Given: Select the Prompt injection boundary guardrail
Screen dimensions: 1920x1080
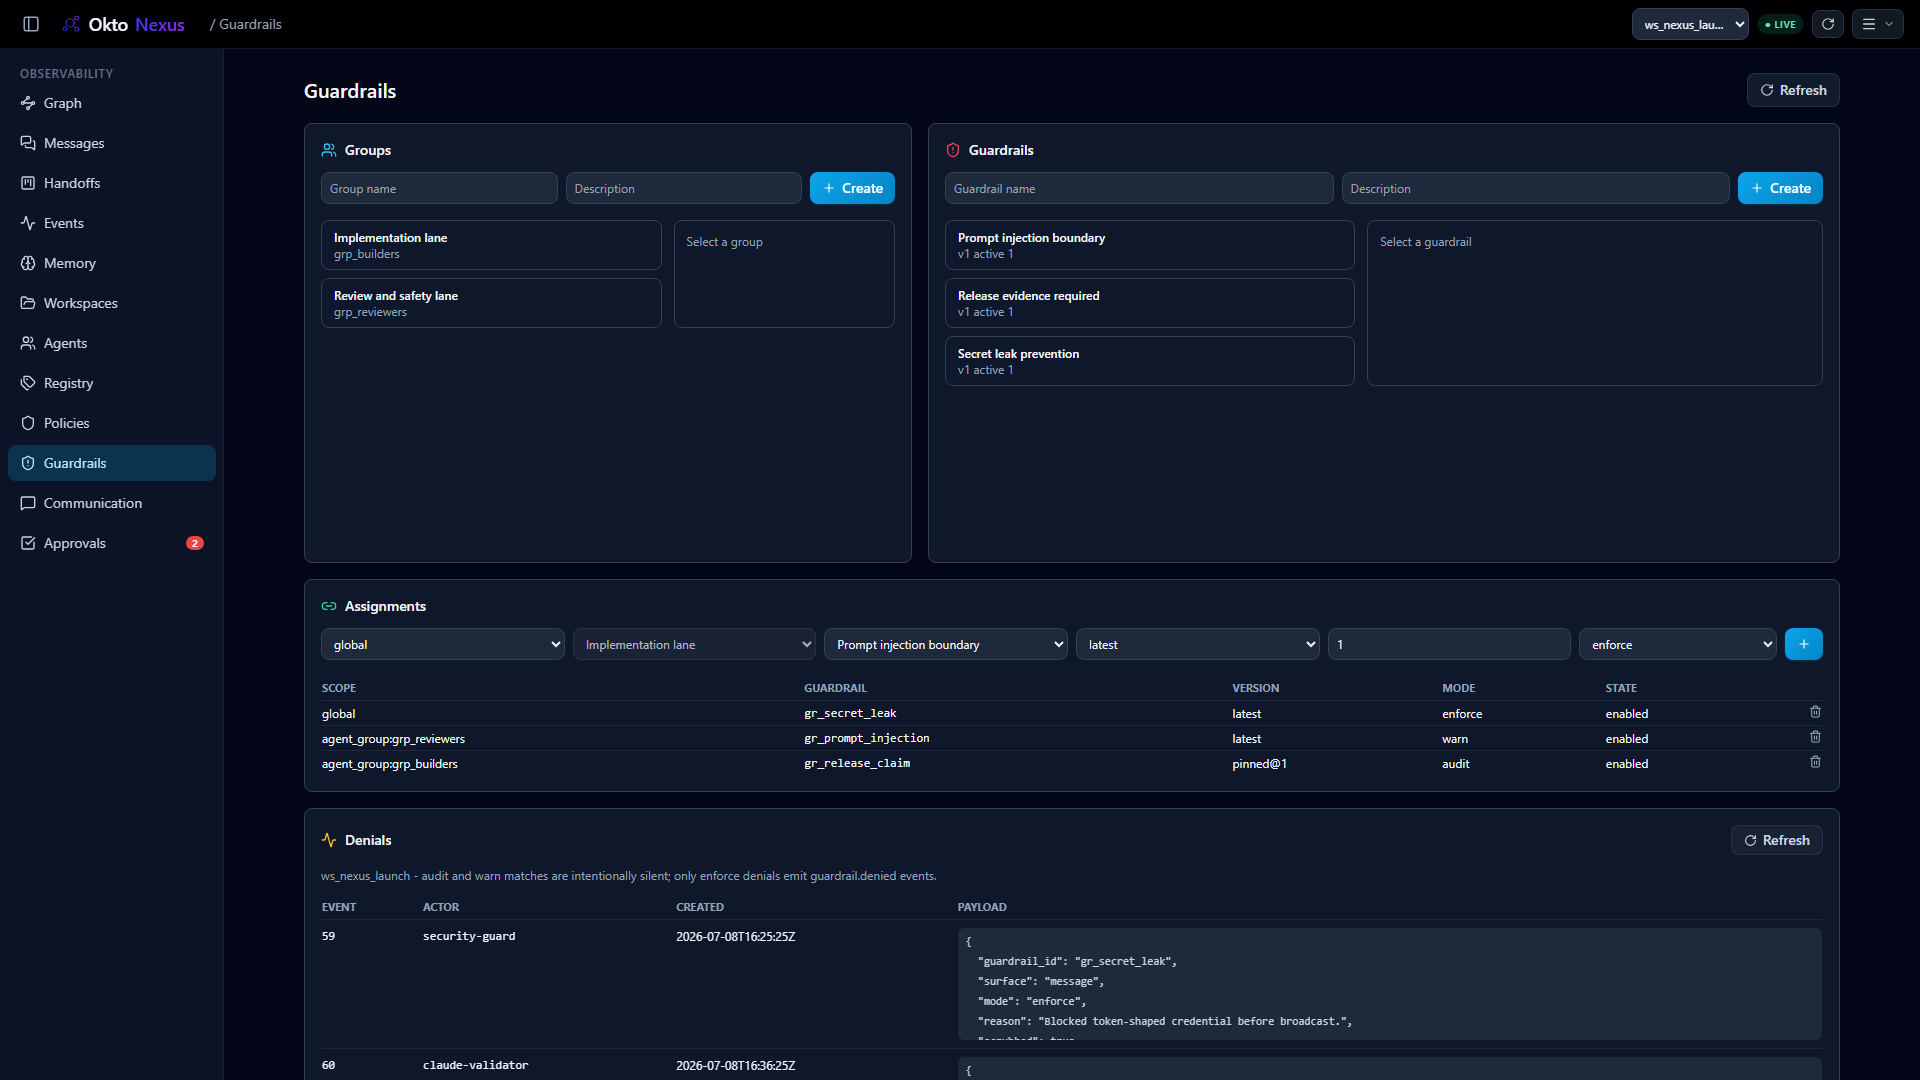Looking at the screenshot, I should click(x=1150, y=245).
